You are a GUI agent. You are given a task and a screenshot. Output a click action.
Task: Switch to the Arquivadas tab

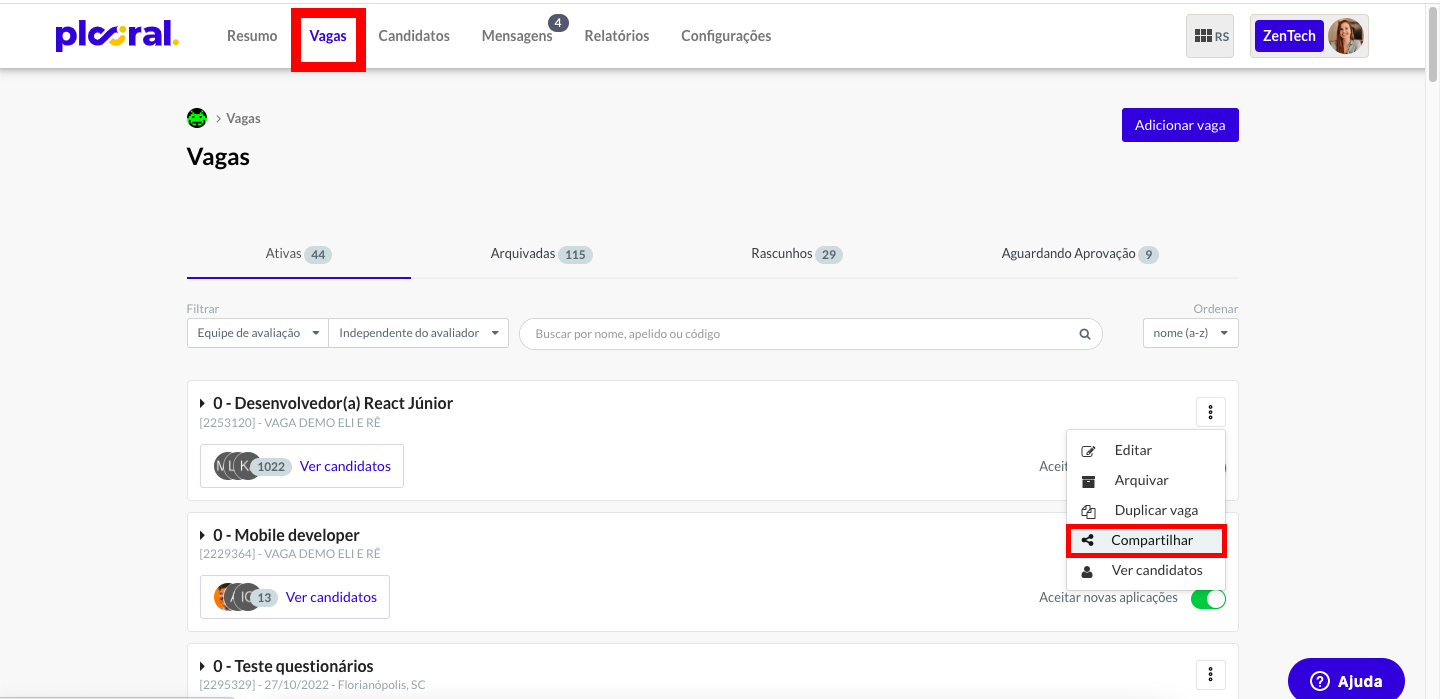coord(542,254)
